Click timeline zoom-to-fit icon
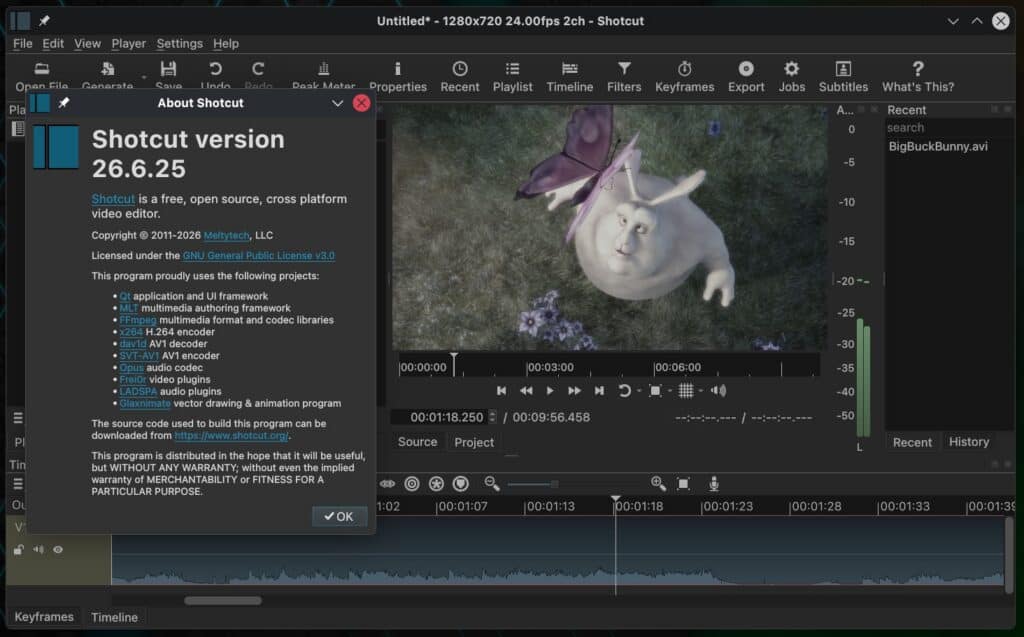Viewport: 1024px width, 637px height. tap(683, 483)
